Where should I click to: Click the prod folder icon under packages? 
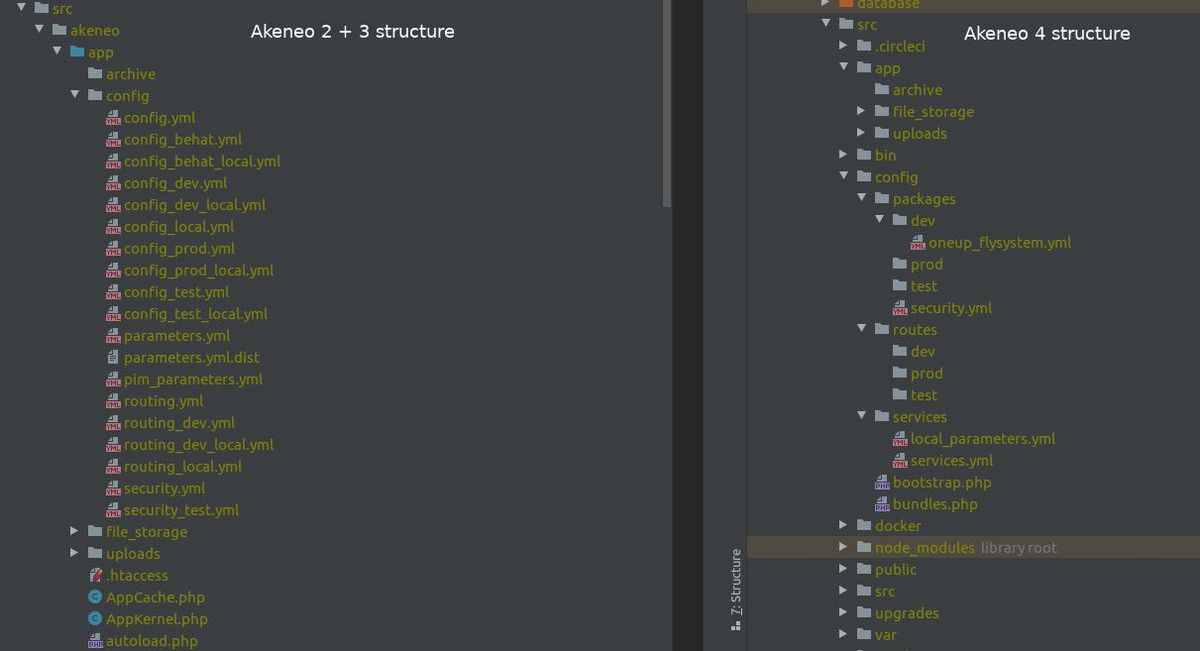coord(900,264)
